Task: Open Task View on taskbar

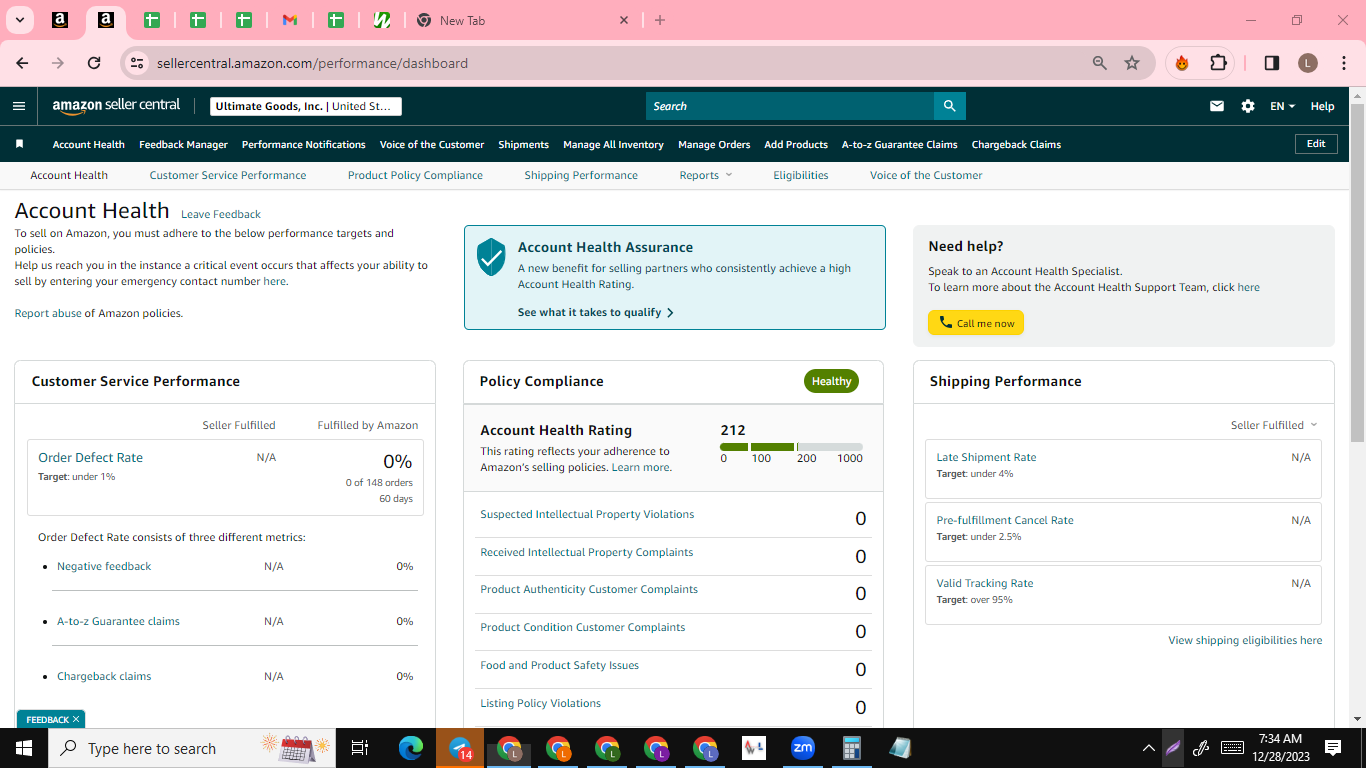Action: point(360,748)
